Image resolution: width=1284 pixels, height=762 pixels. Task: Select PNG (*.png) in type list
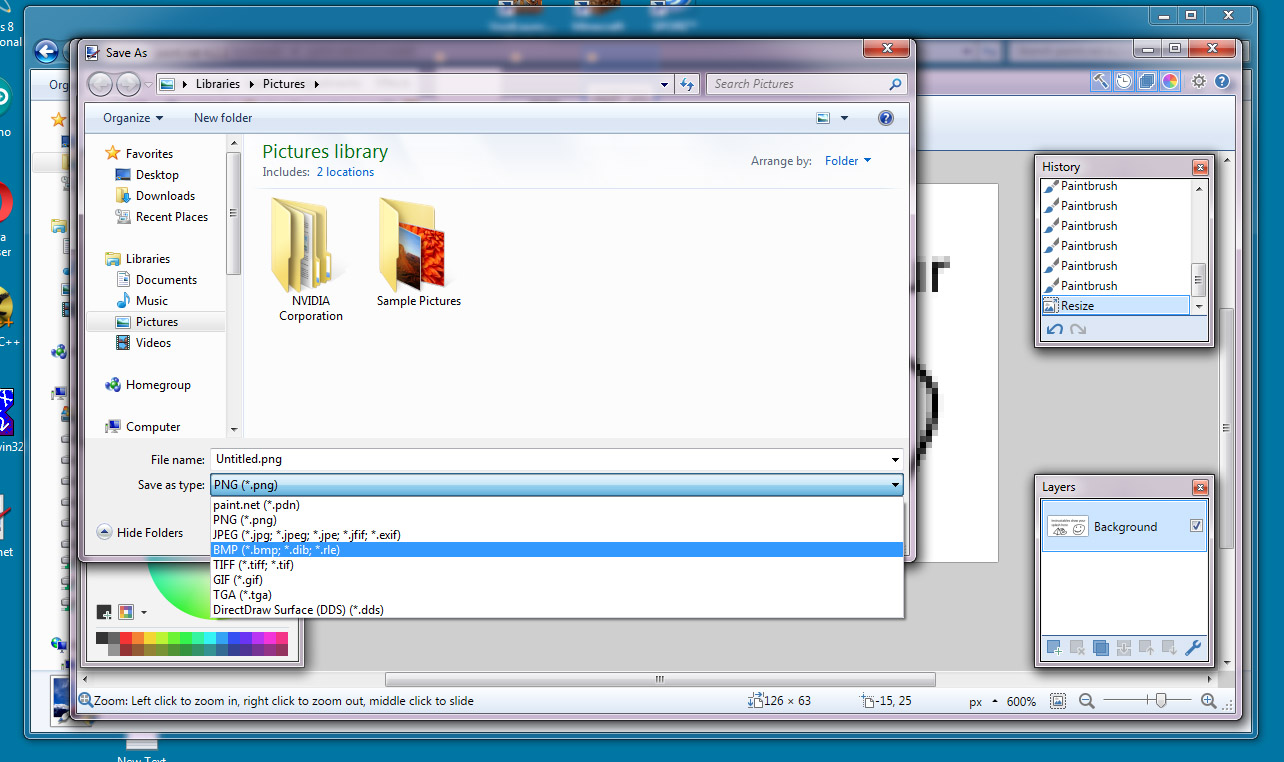[556, 520]
